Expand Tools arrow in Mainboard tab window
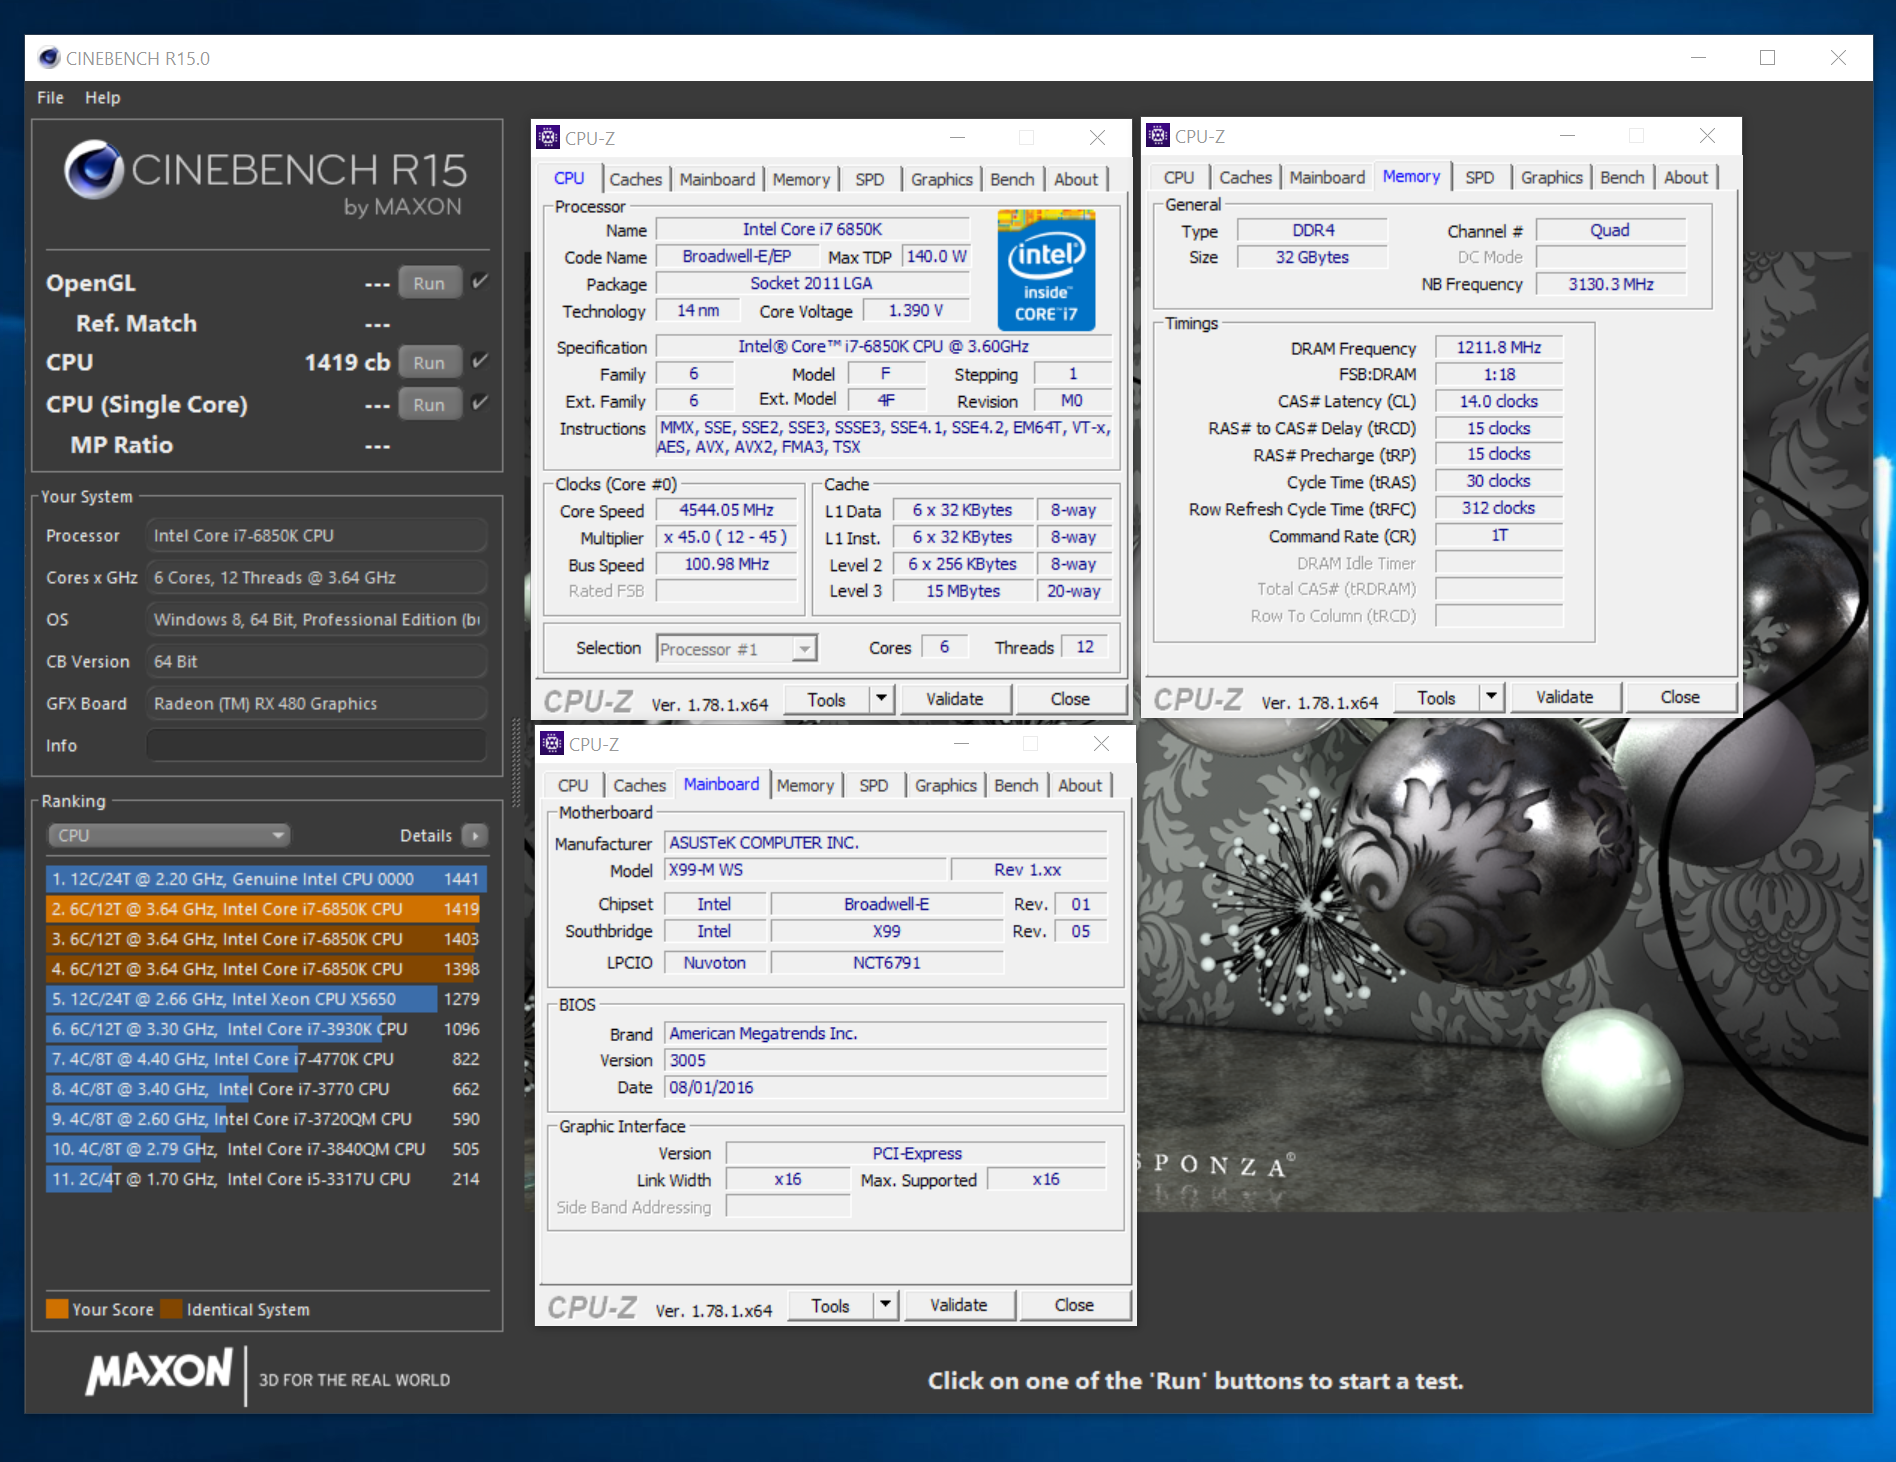 click(885, 1305)
